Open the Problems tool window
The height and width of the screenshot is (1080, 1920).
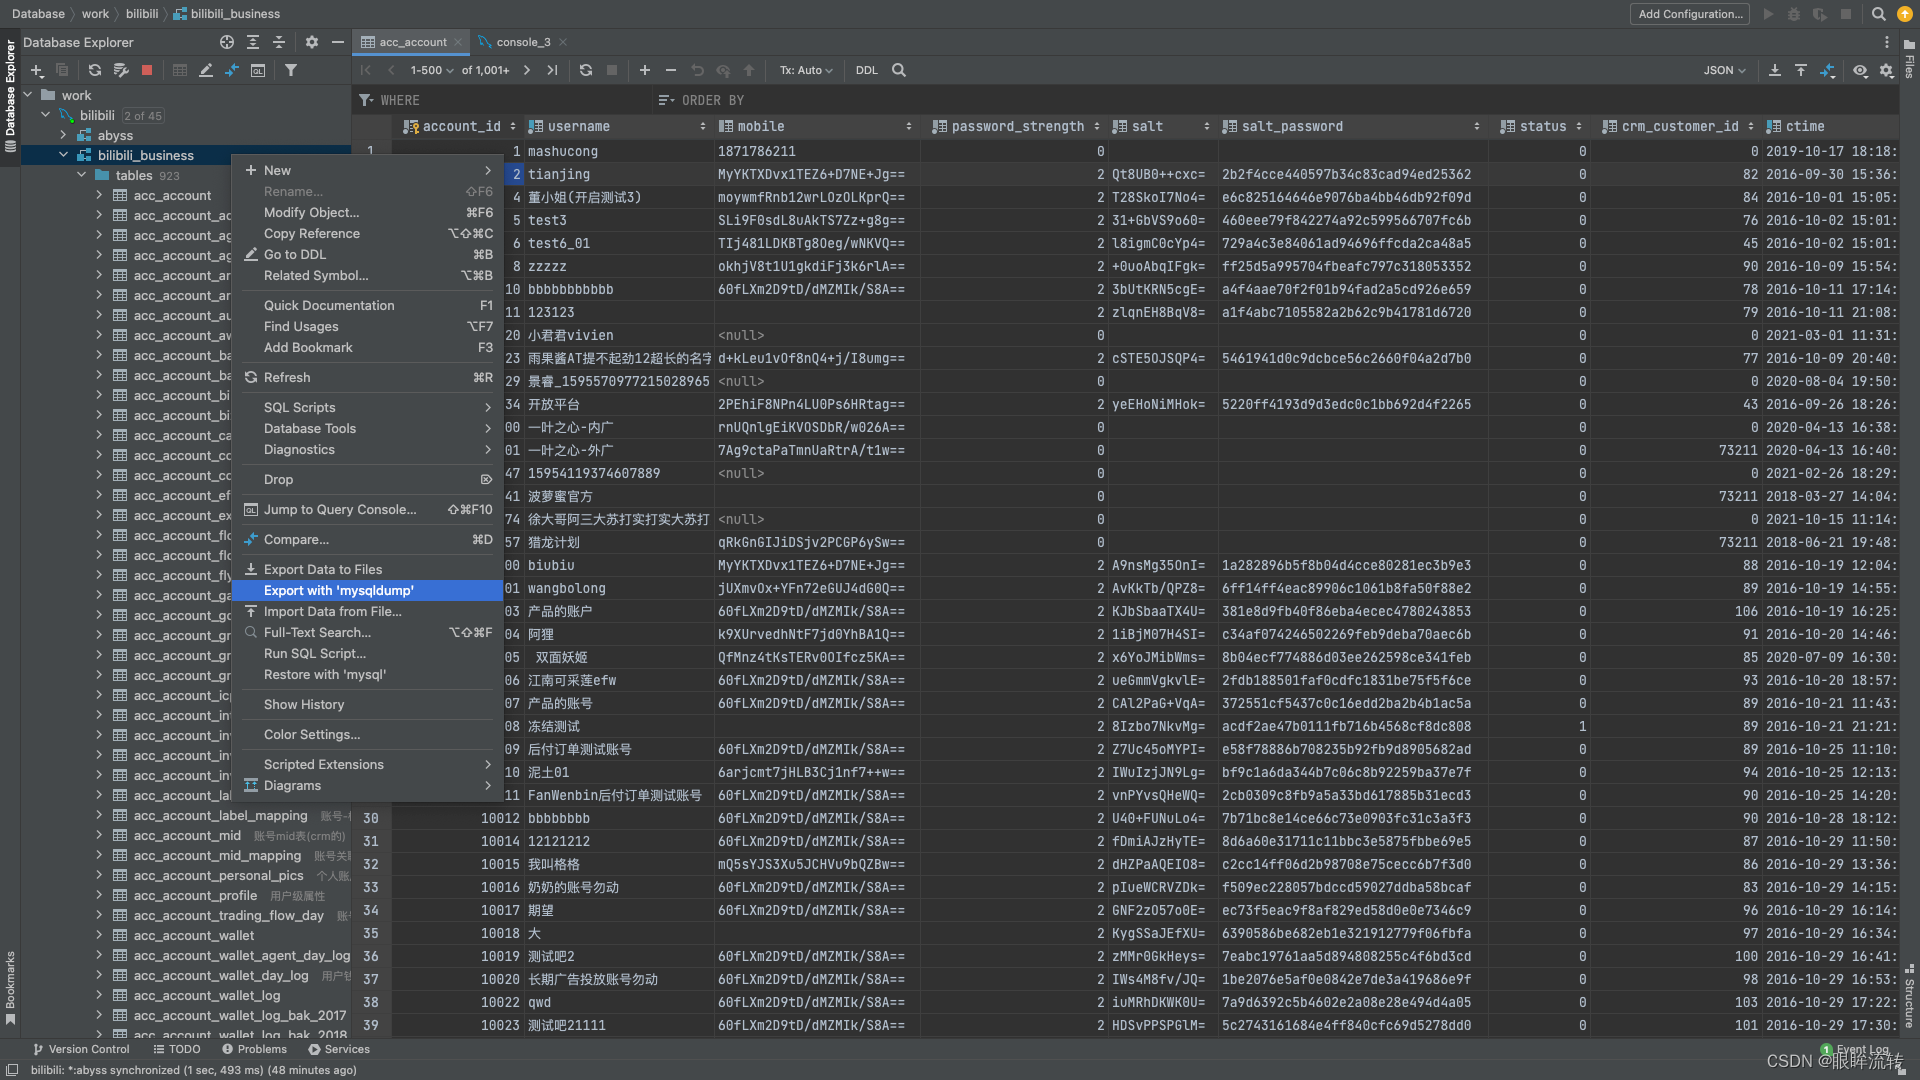coord(254,1049)
